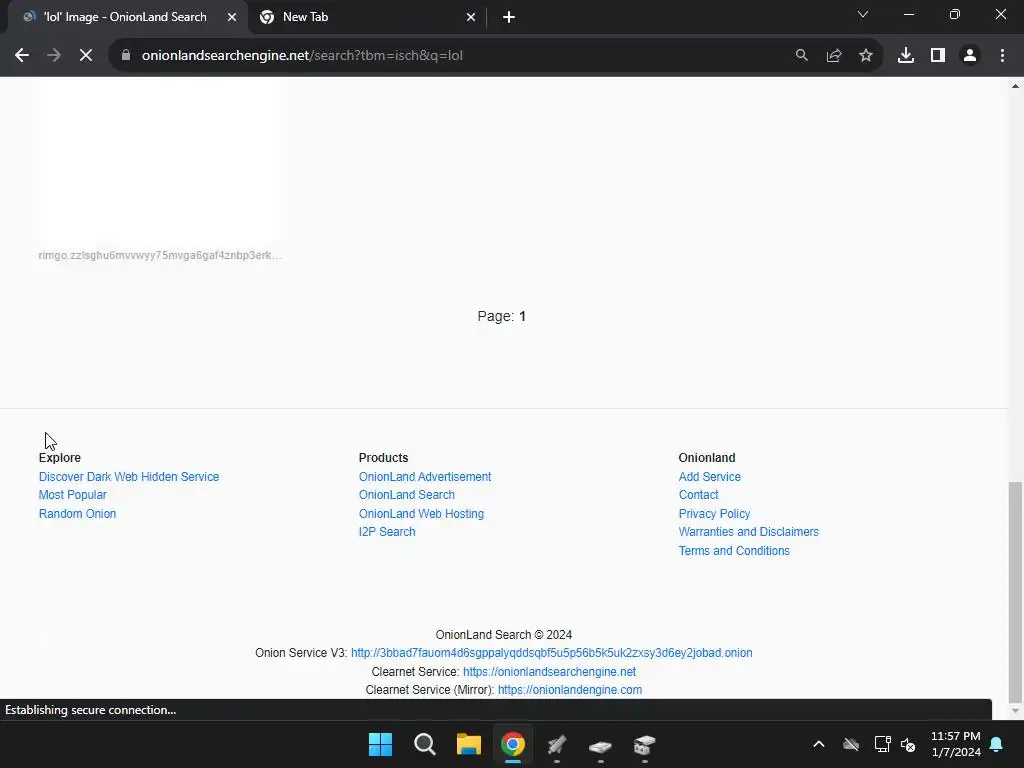Open the tab search chevron
Viewport: 1024px width, 768px height.
tap(863, 14)
